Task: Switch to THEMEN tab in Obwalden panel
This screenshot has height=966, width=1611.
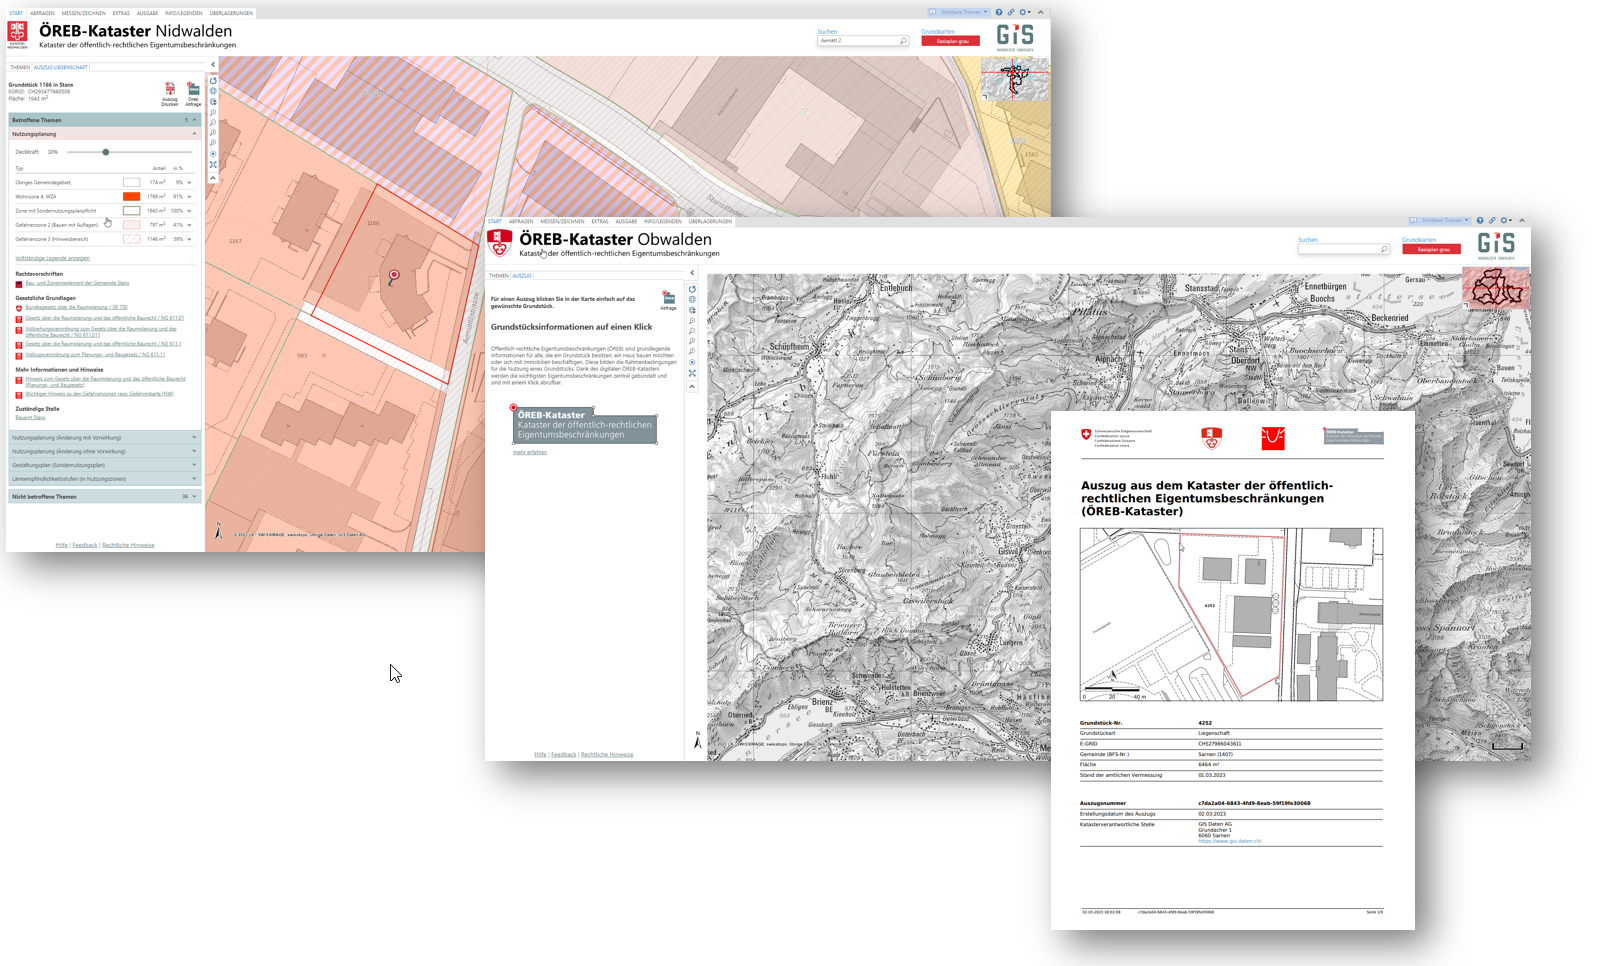Action: (x=498, y=275)
